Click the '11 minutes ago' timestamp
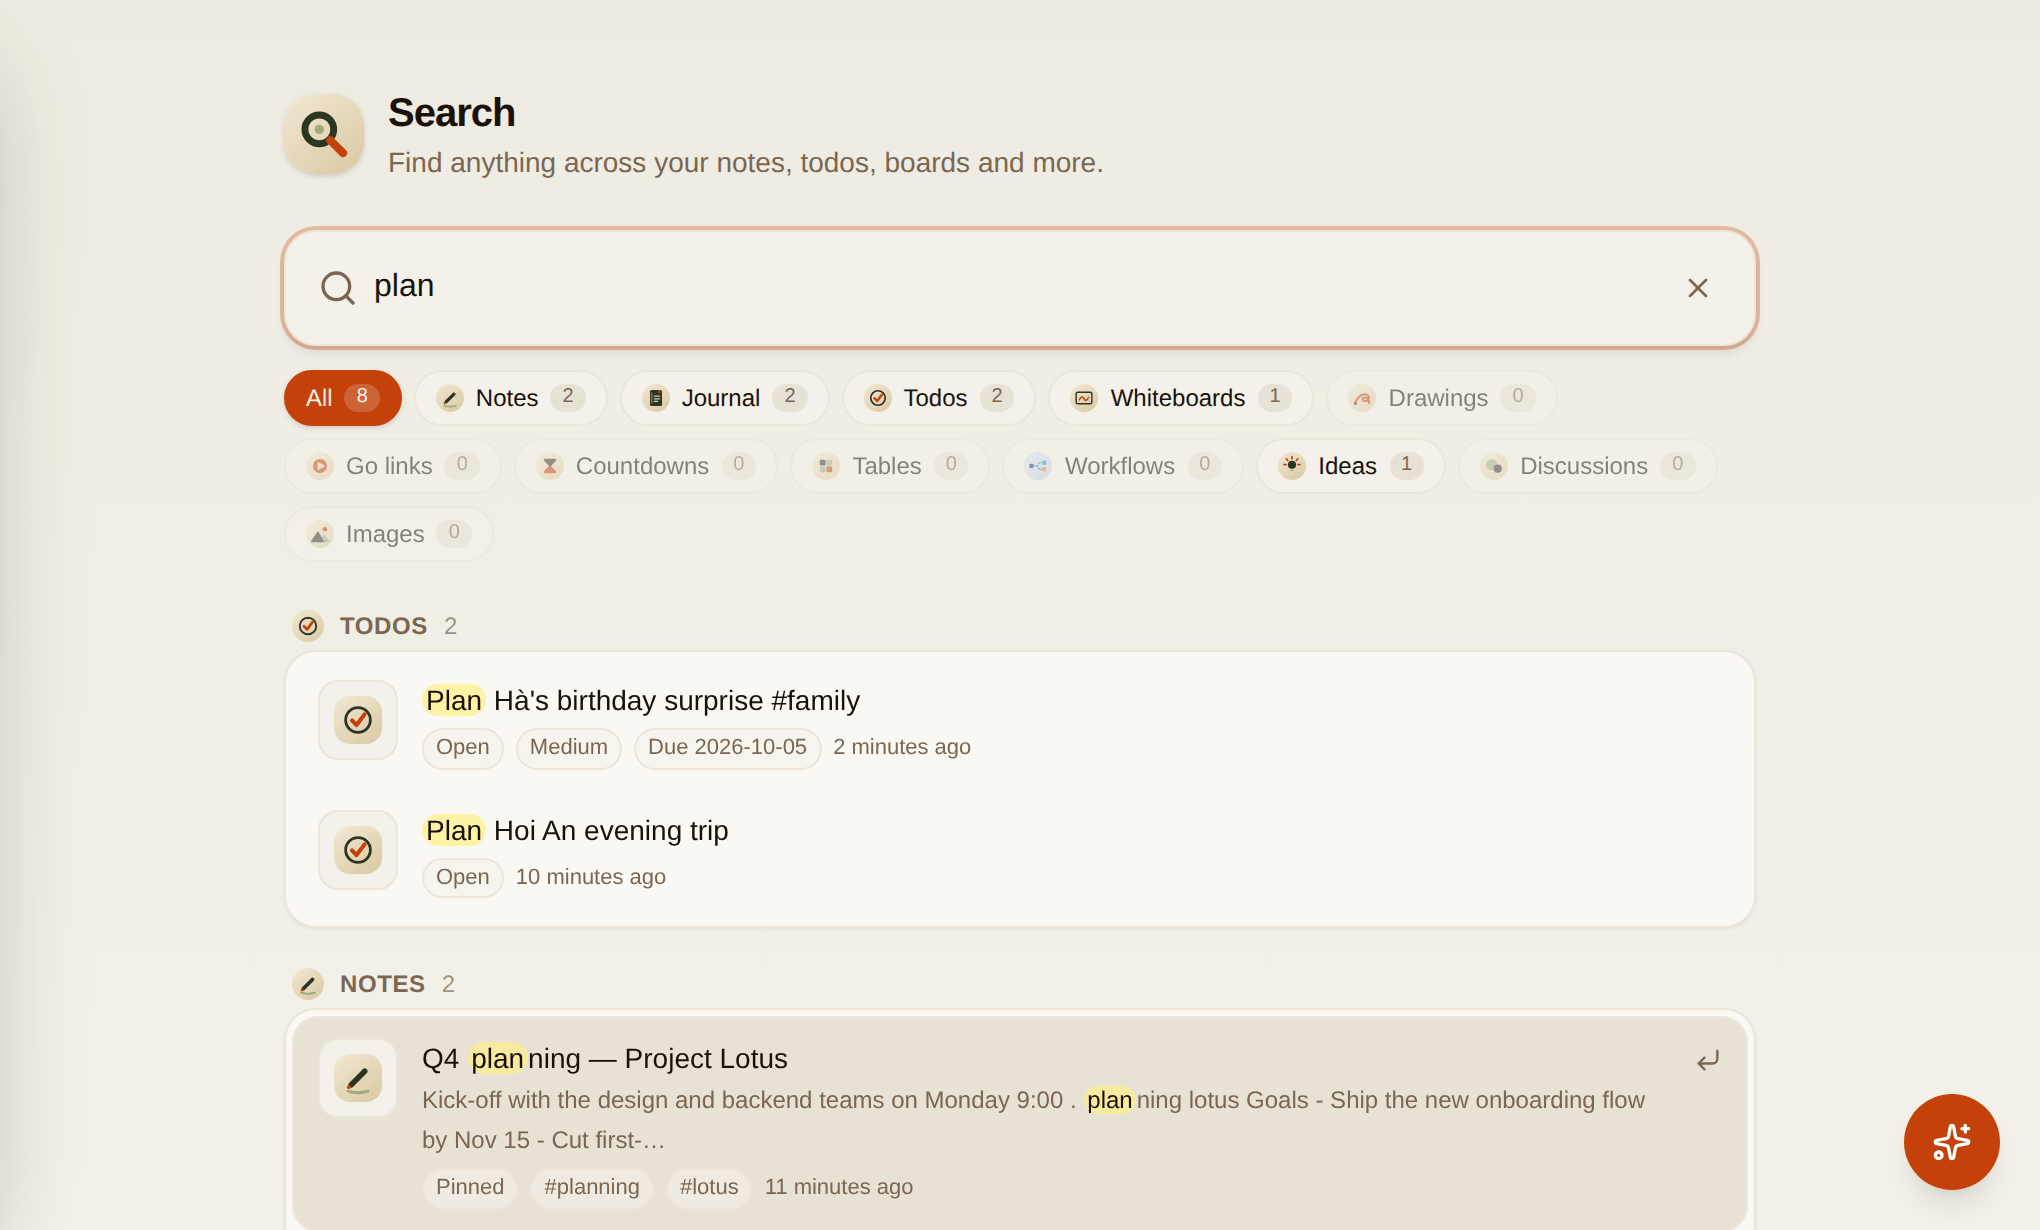Image resolution: width=2040 pixels, height=1230 pixels. [838, 1188]
